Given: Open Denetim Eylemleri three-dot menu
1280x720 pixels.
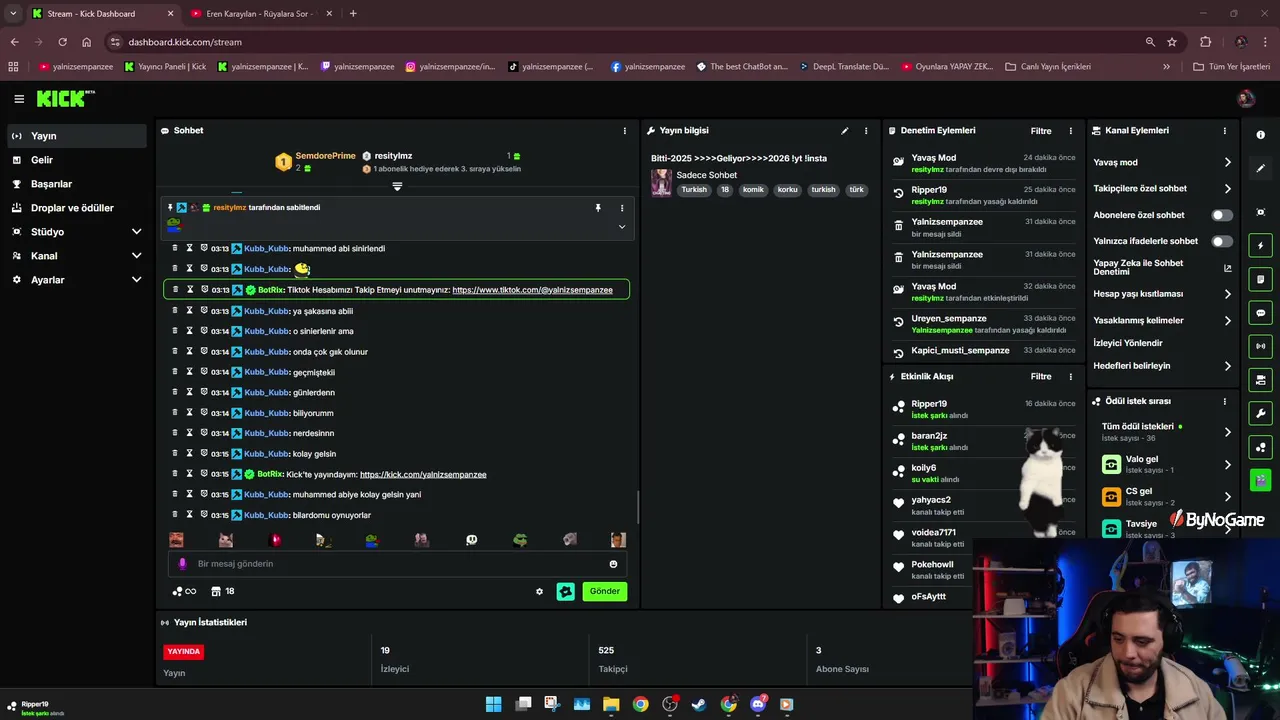Looking at the screenshot, I should click(x=1070, y=131).
